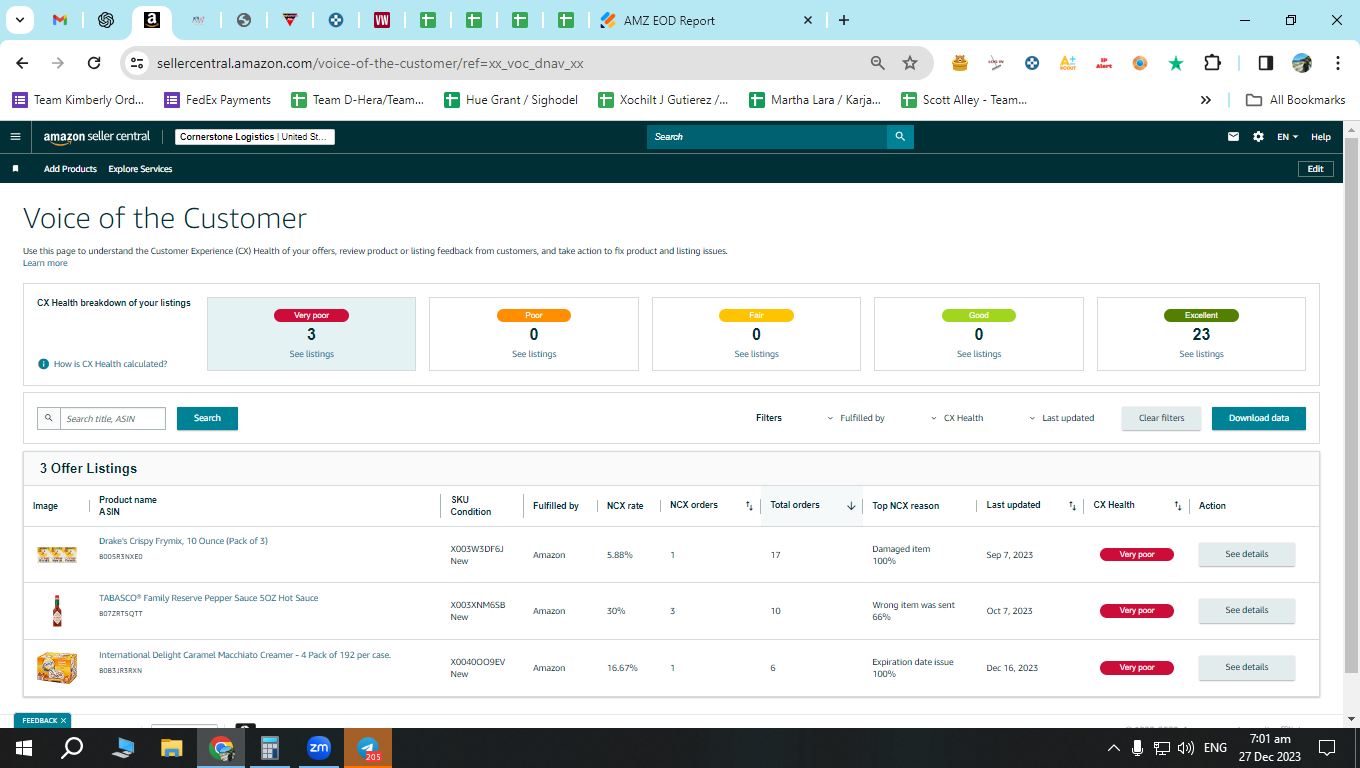Open the mail messages envelope icon
Viewport: 1360px width, 768px height.
[1234, 137]
